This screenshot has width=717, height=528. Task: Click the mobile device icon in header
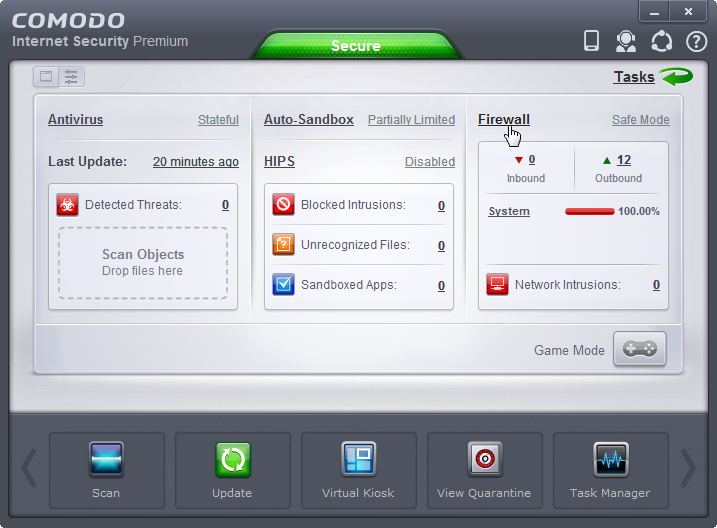point(591,41)
